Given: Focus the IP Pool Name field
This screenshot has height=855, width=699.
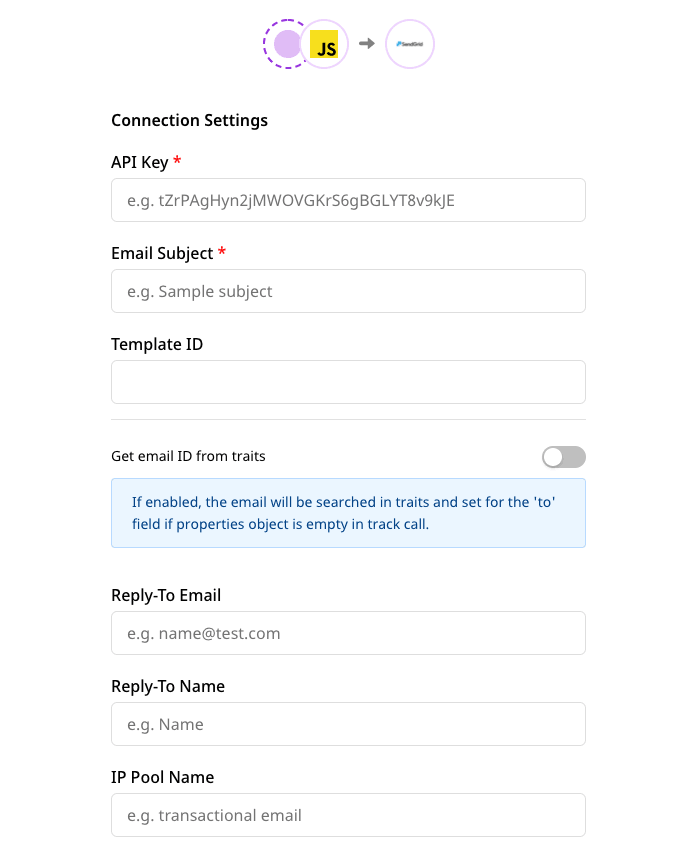Looking at the screenshot, I should tap(348, 815).
